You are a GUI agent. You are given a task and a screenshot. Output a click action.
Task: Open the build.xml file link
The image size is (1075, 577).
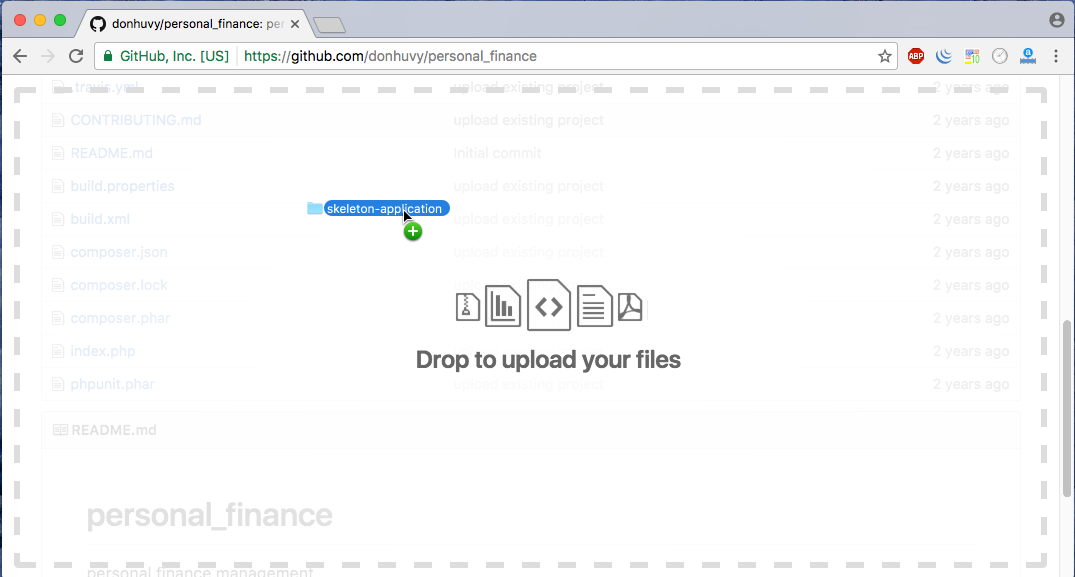click(x=100, y=219)
